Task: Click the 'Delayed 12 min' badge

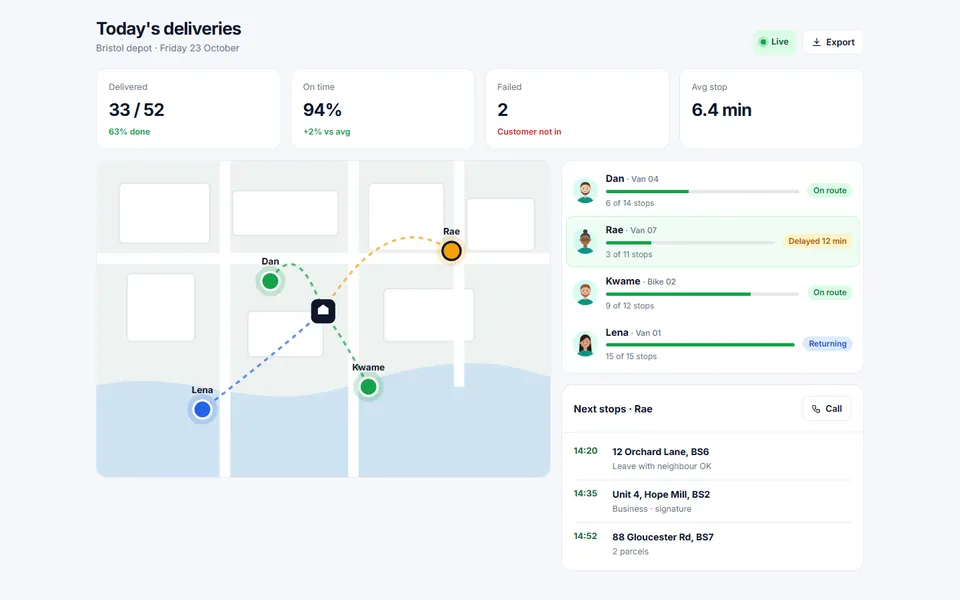Action: pos(817,241)
